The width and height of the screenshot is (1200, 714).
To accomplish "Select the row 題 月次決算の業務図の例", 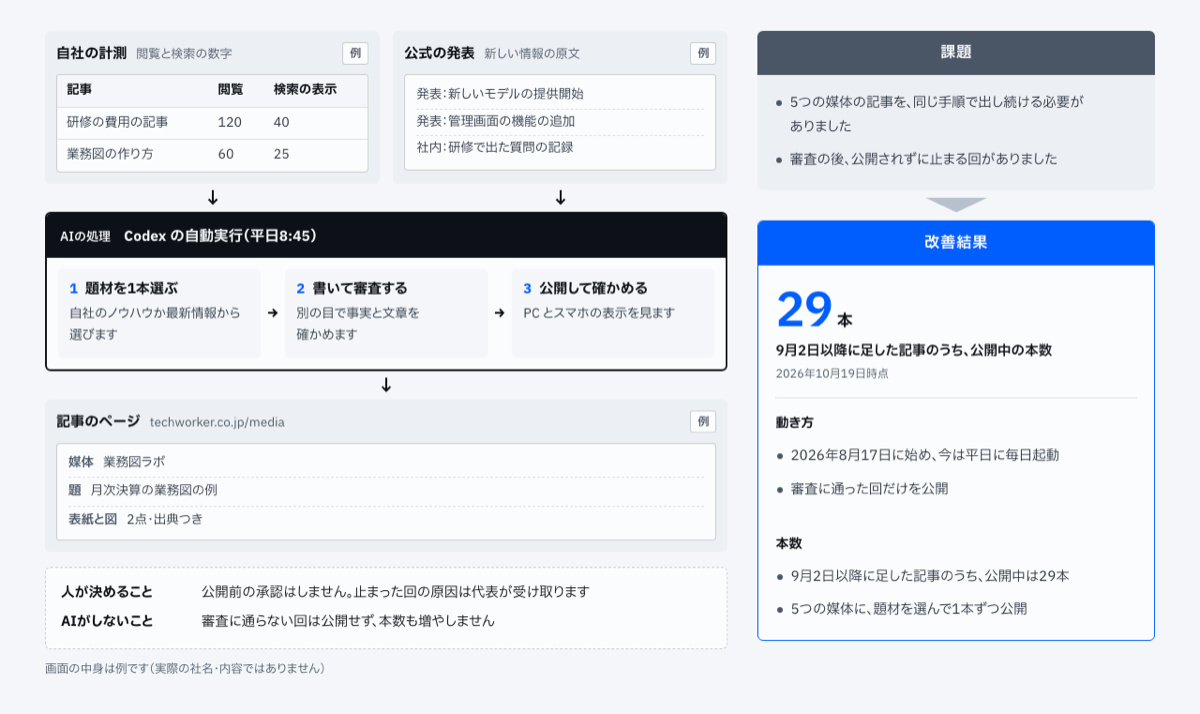I will coord(386,491).
